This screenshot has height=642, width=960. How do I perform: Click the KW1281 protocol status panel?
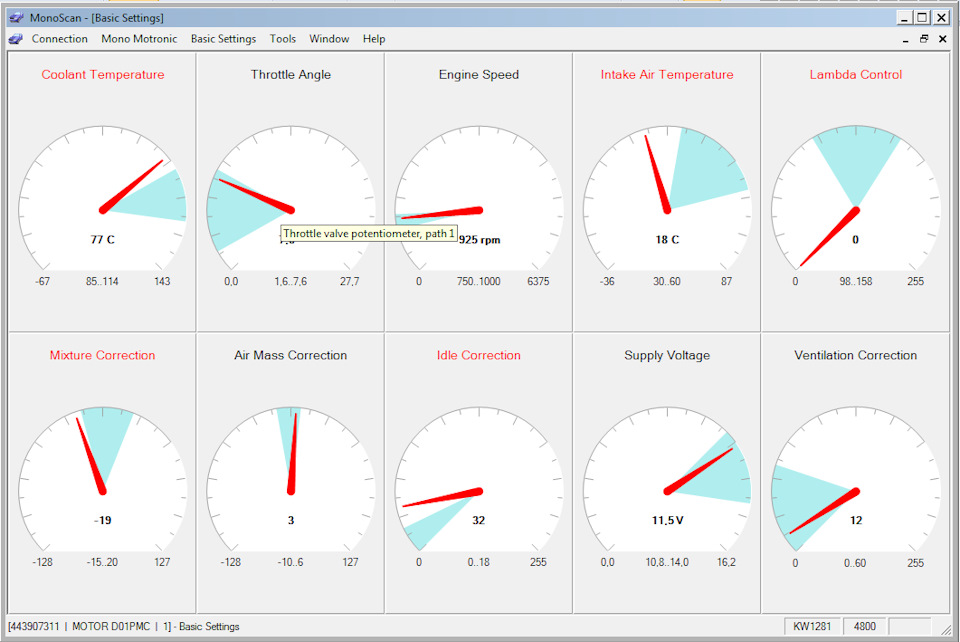[x=812, y=626]
